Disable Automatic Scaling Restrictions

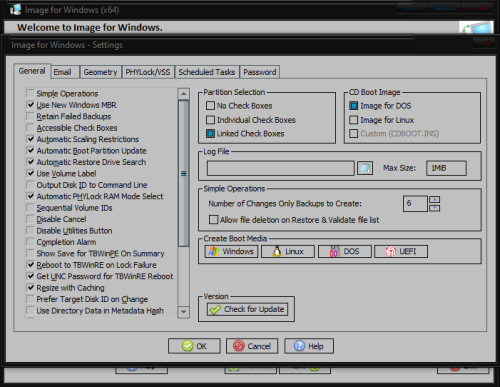(30, 139)
